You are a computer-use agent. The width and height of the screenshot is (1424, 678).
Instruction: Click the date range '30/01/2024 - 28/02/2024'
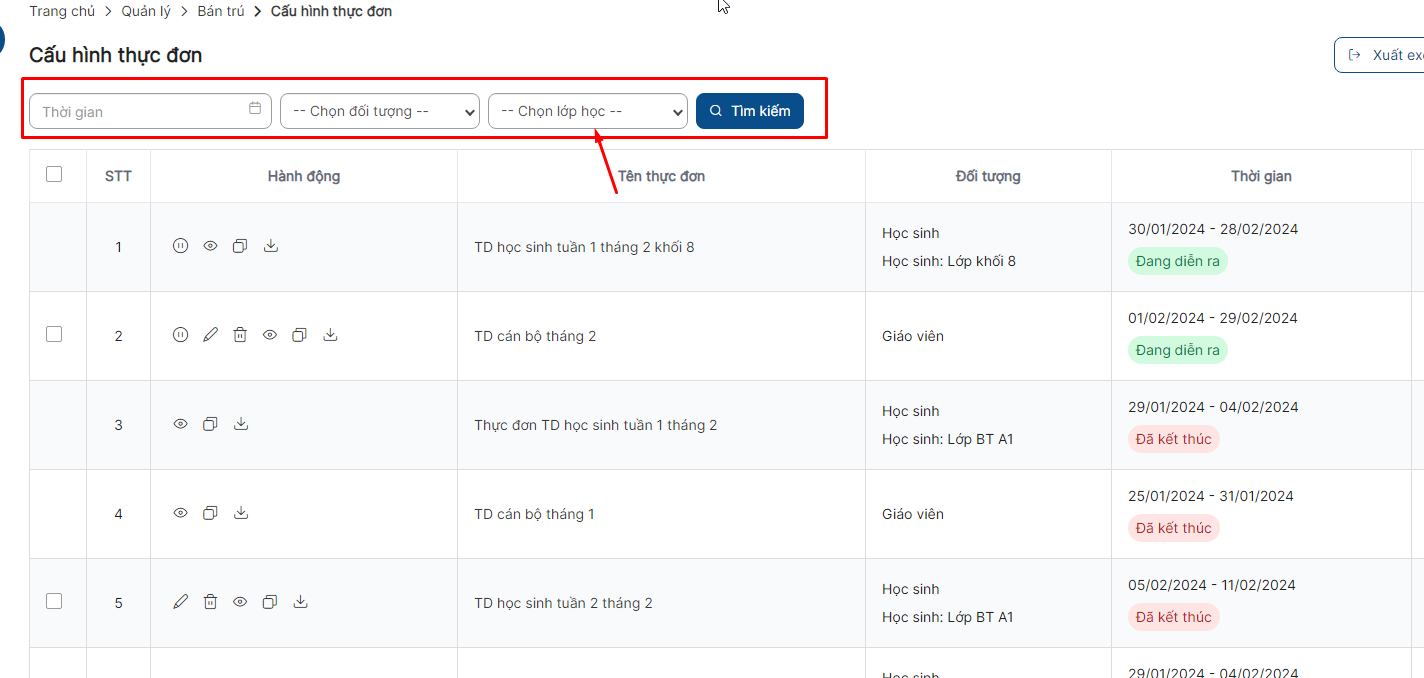(x=1213, y=229)
